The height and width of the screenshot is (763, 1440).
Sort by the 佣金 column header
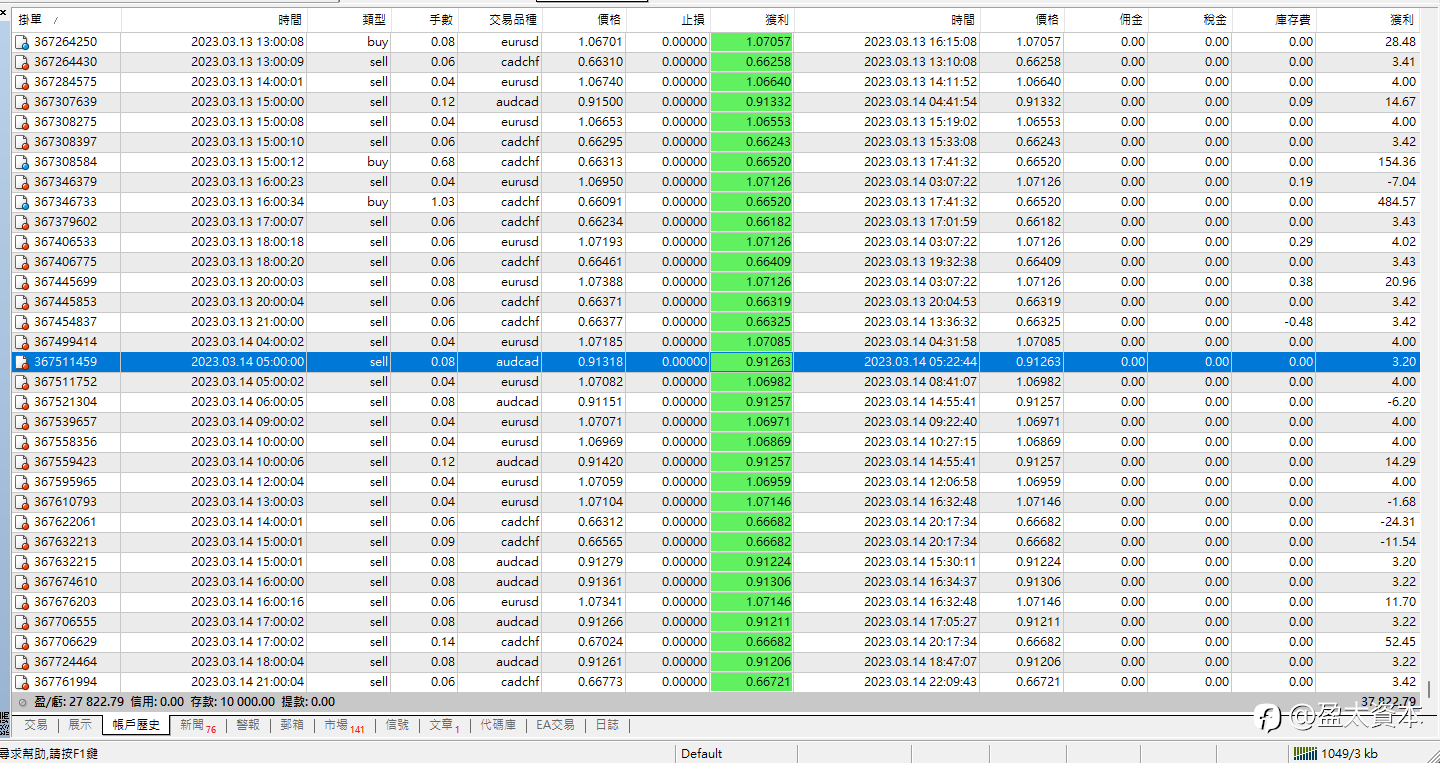pyautogui.click(x=1106, y=20)
